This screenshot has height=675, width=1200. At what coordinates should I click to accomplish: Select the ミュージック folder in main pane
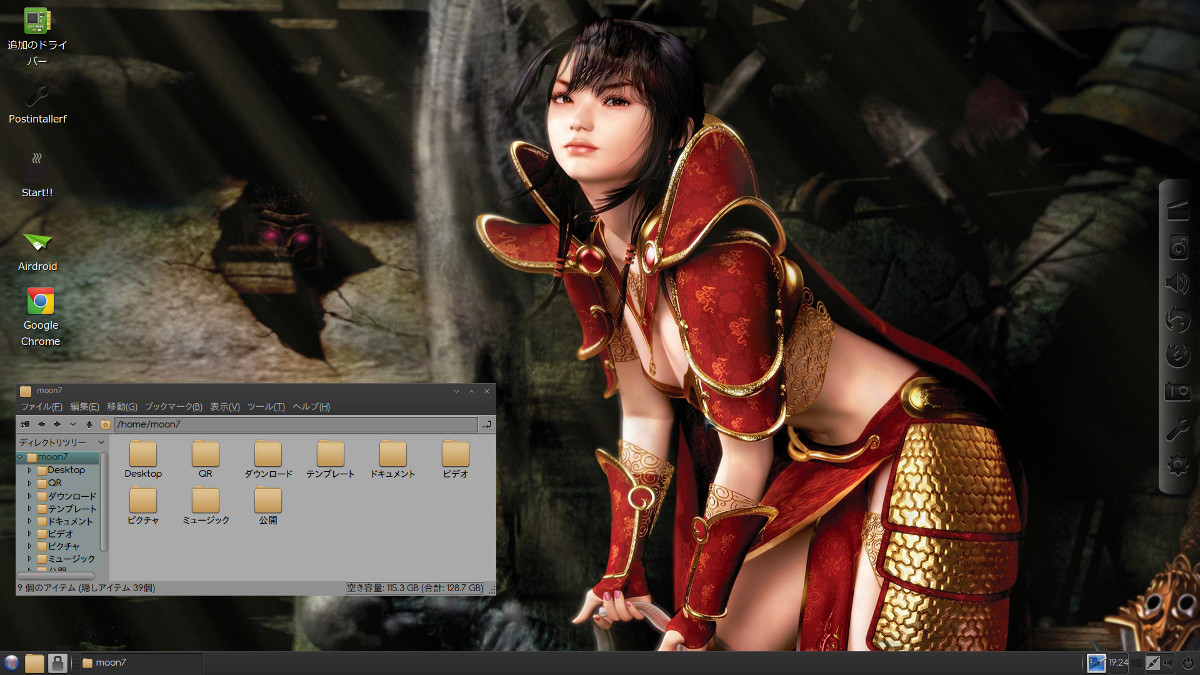pyautogui.click(x=205, y=507)
